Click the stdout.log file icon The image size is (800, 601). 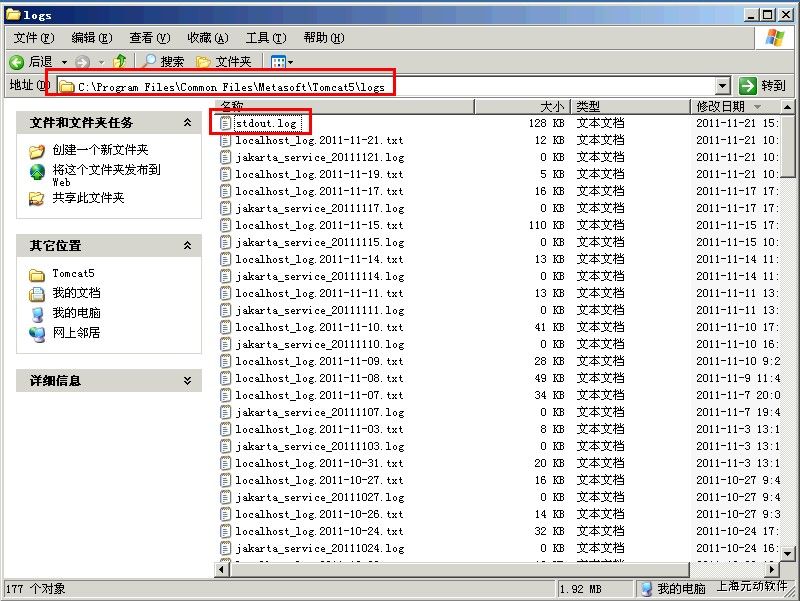pos(226,123)
